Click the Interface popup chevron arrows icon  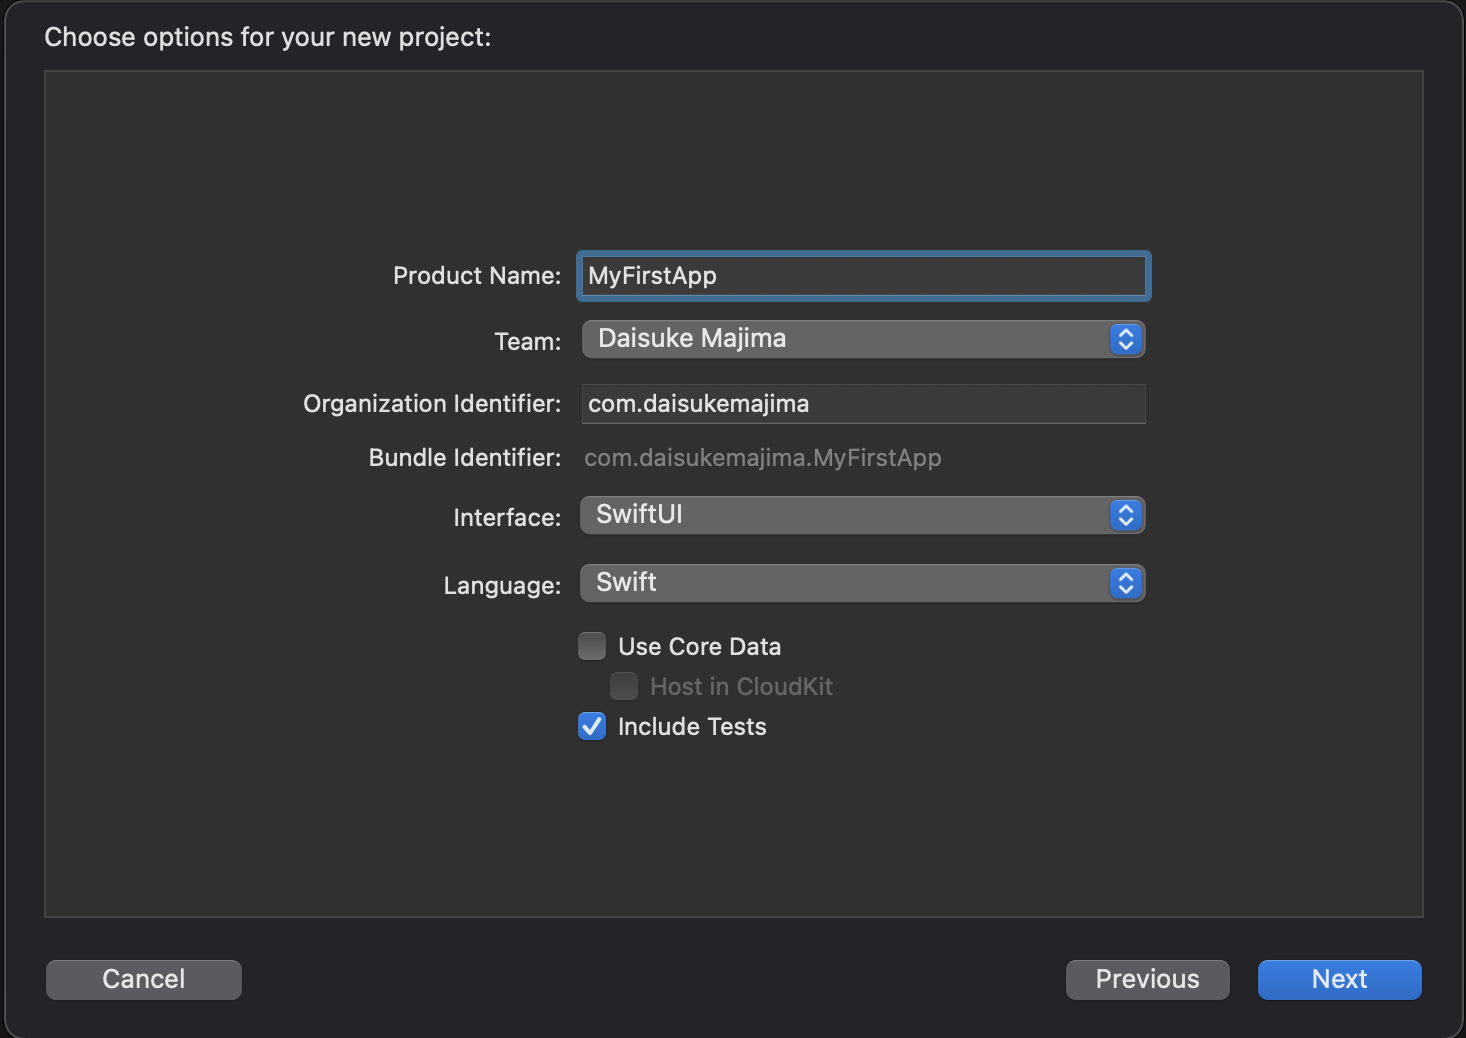click(x=1126, y=515)
